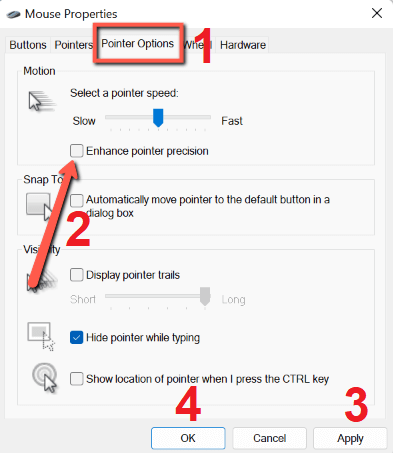Switch to the Buttons tab
The height and width of the screenshot is (453, 393).
pos(28,45)
